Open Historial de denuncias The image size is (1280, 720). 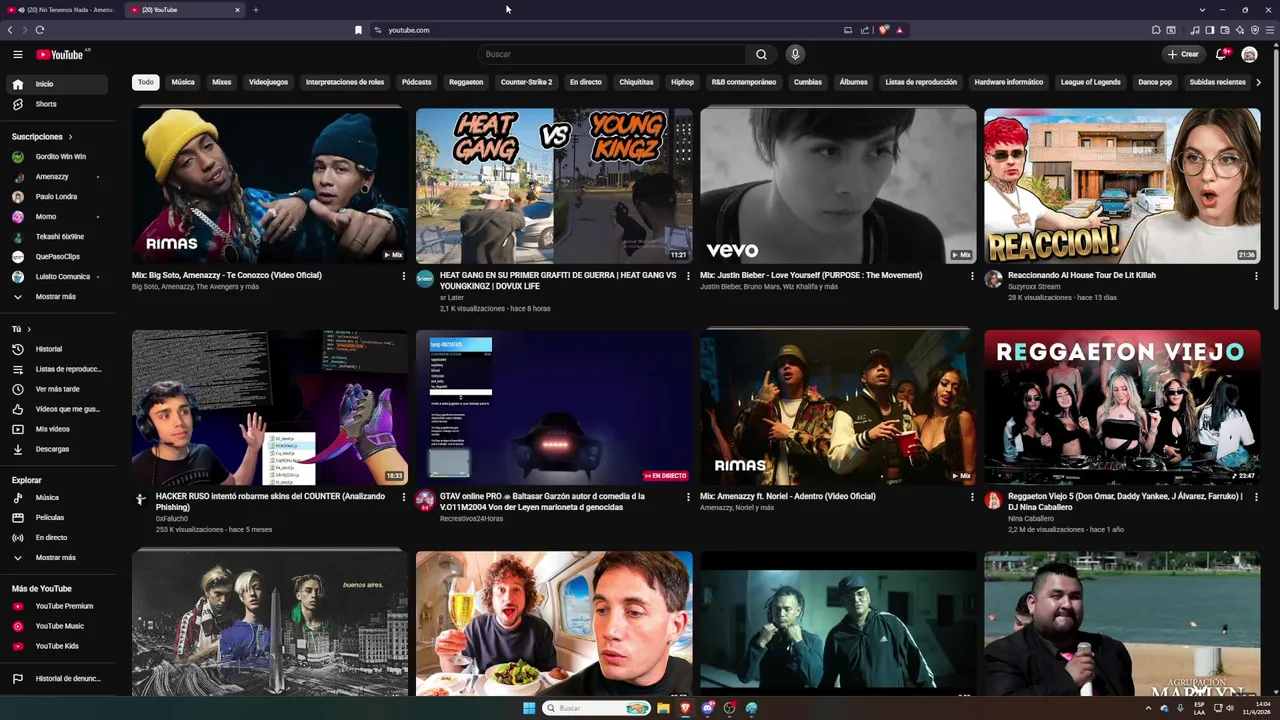pyautogui.click(x=57, y=678)
